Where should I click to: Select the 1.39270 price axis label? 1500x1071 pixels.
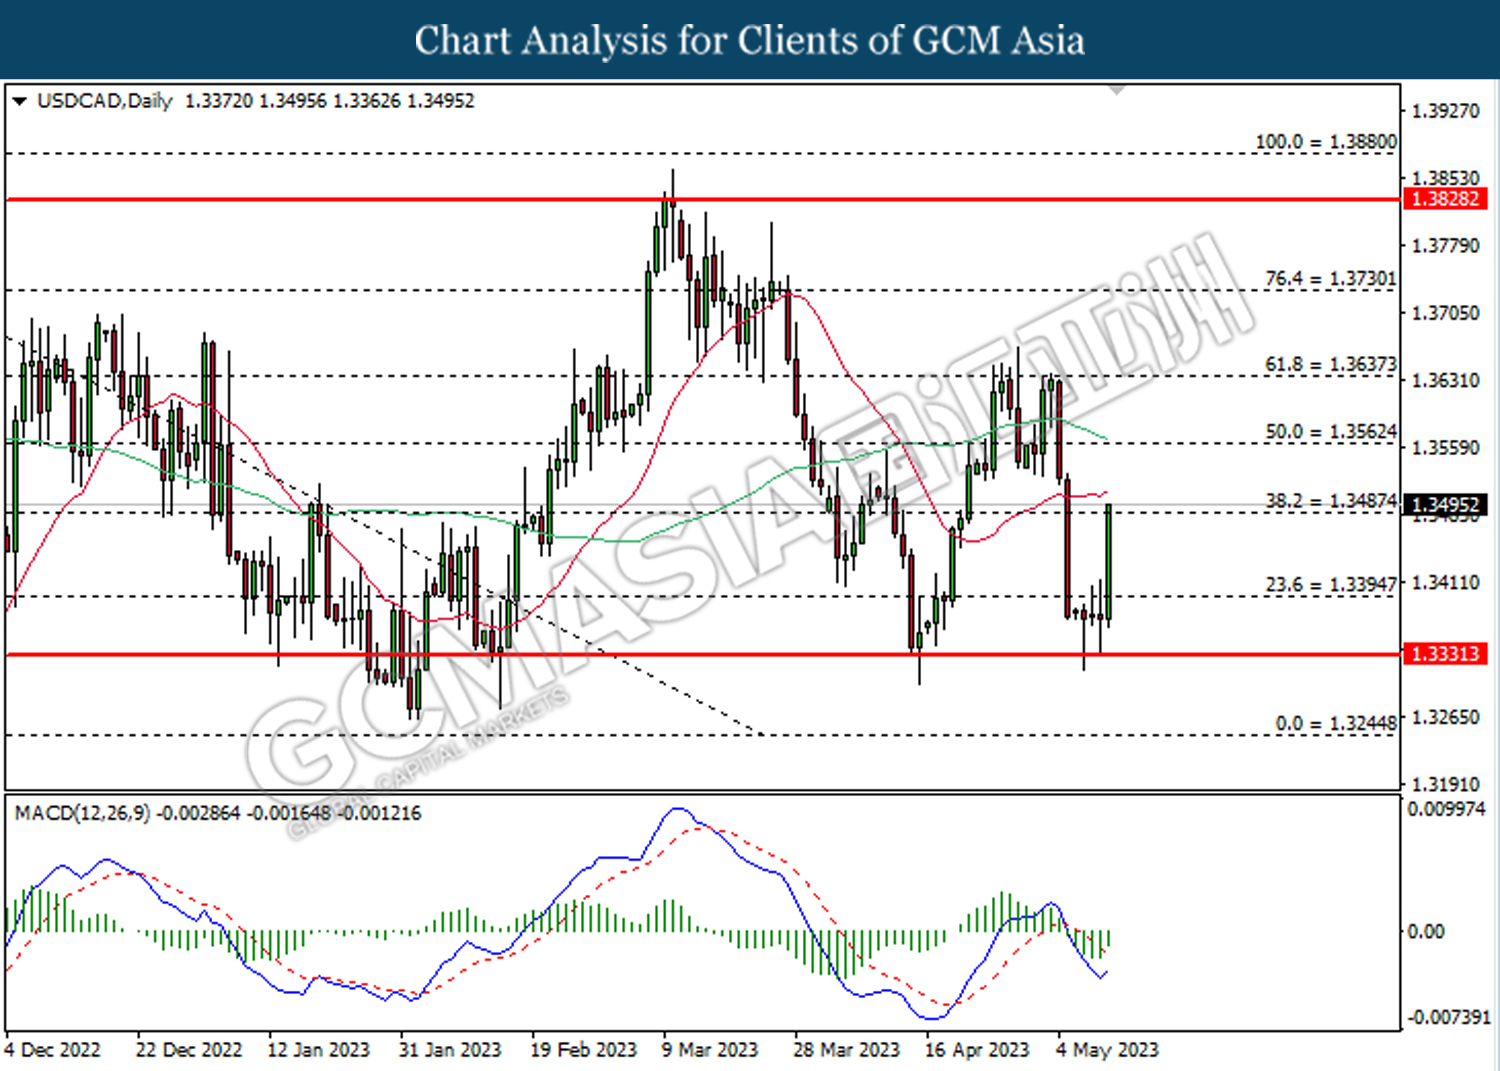(1445, 111)
